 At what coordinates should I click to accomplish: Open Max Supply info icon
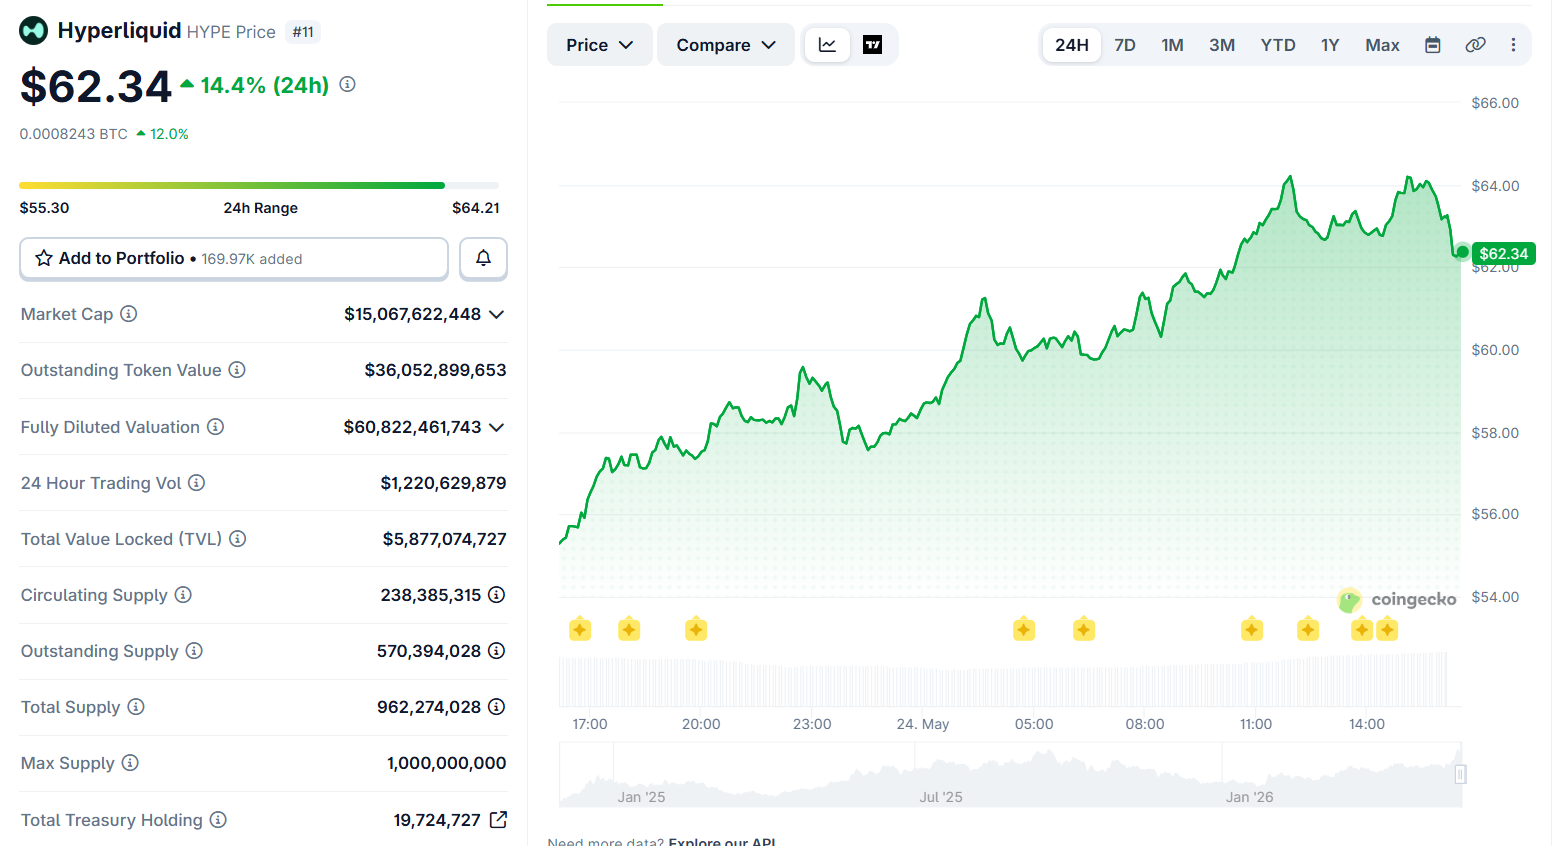[130, 763]
